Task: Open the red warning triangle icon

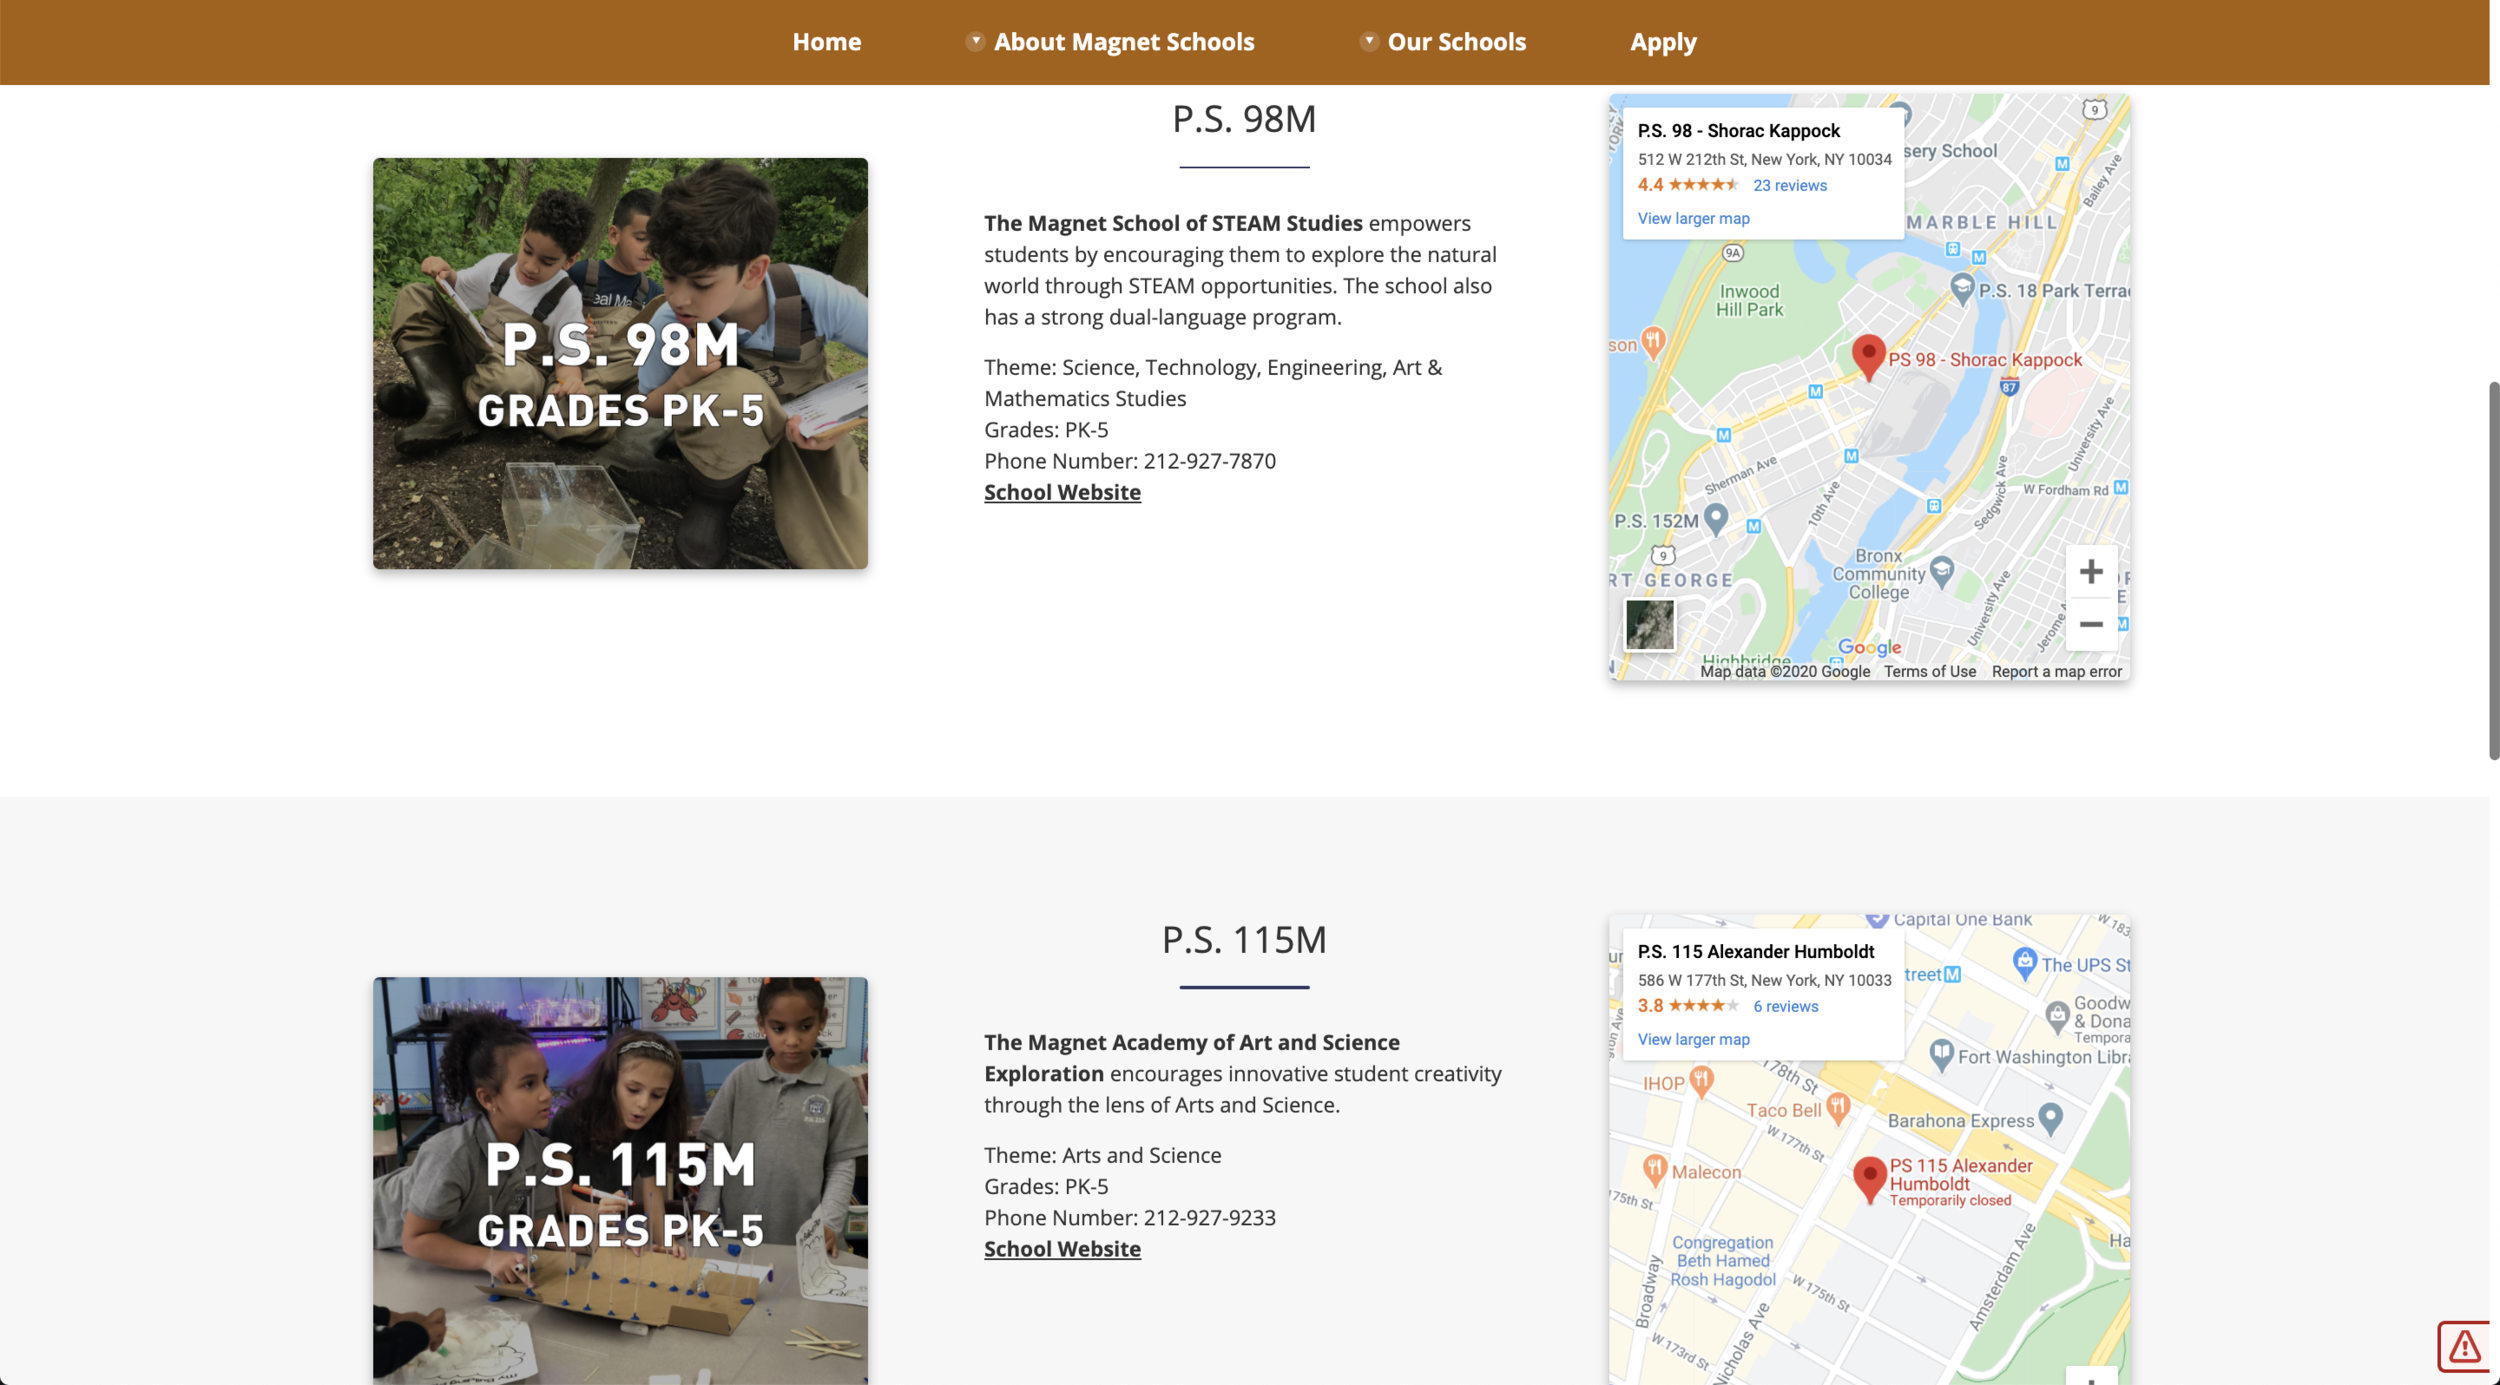Action: pyautogui.click(x=2464, y=1347)
